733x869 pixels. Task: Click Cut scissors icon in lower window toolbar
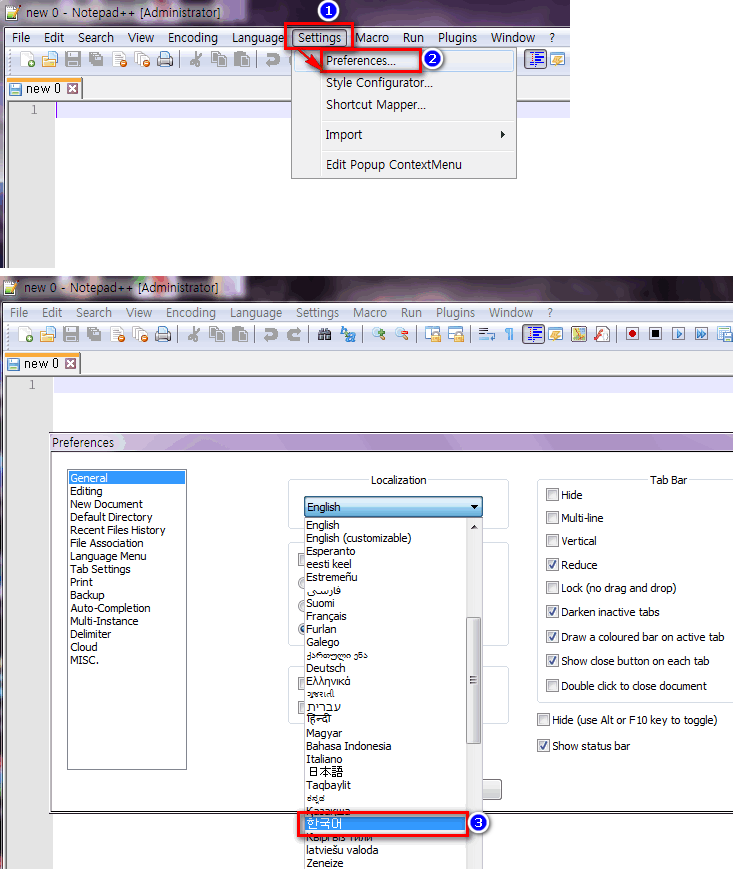point(193,334)
